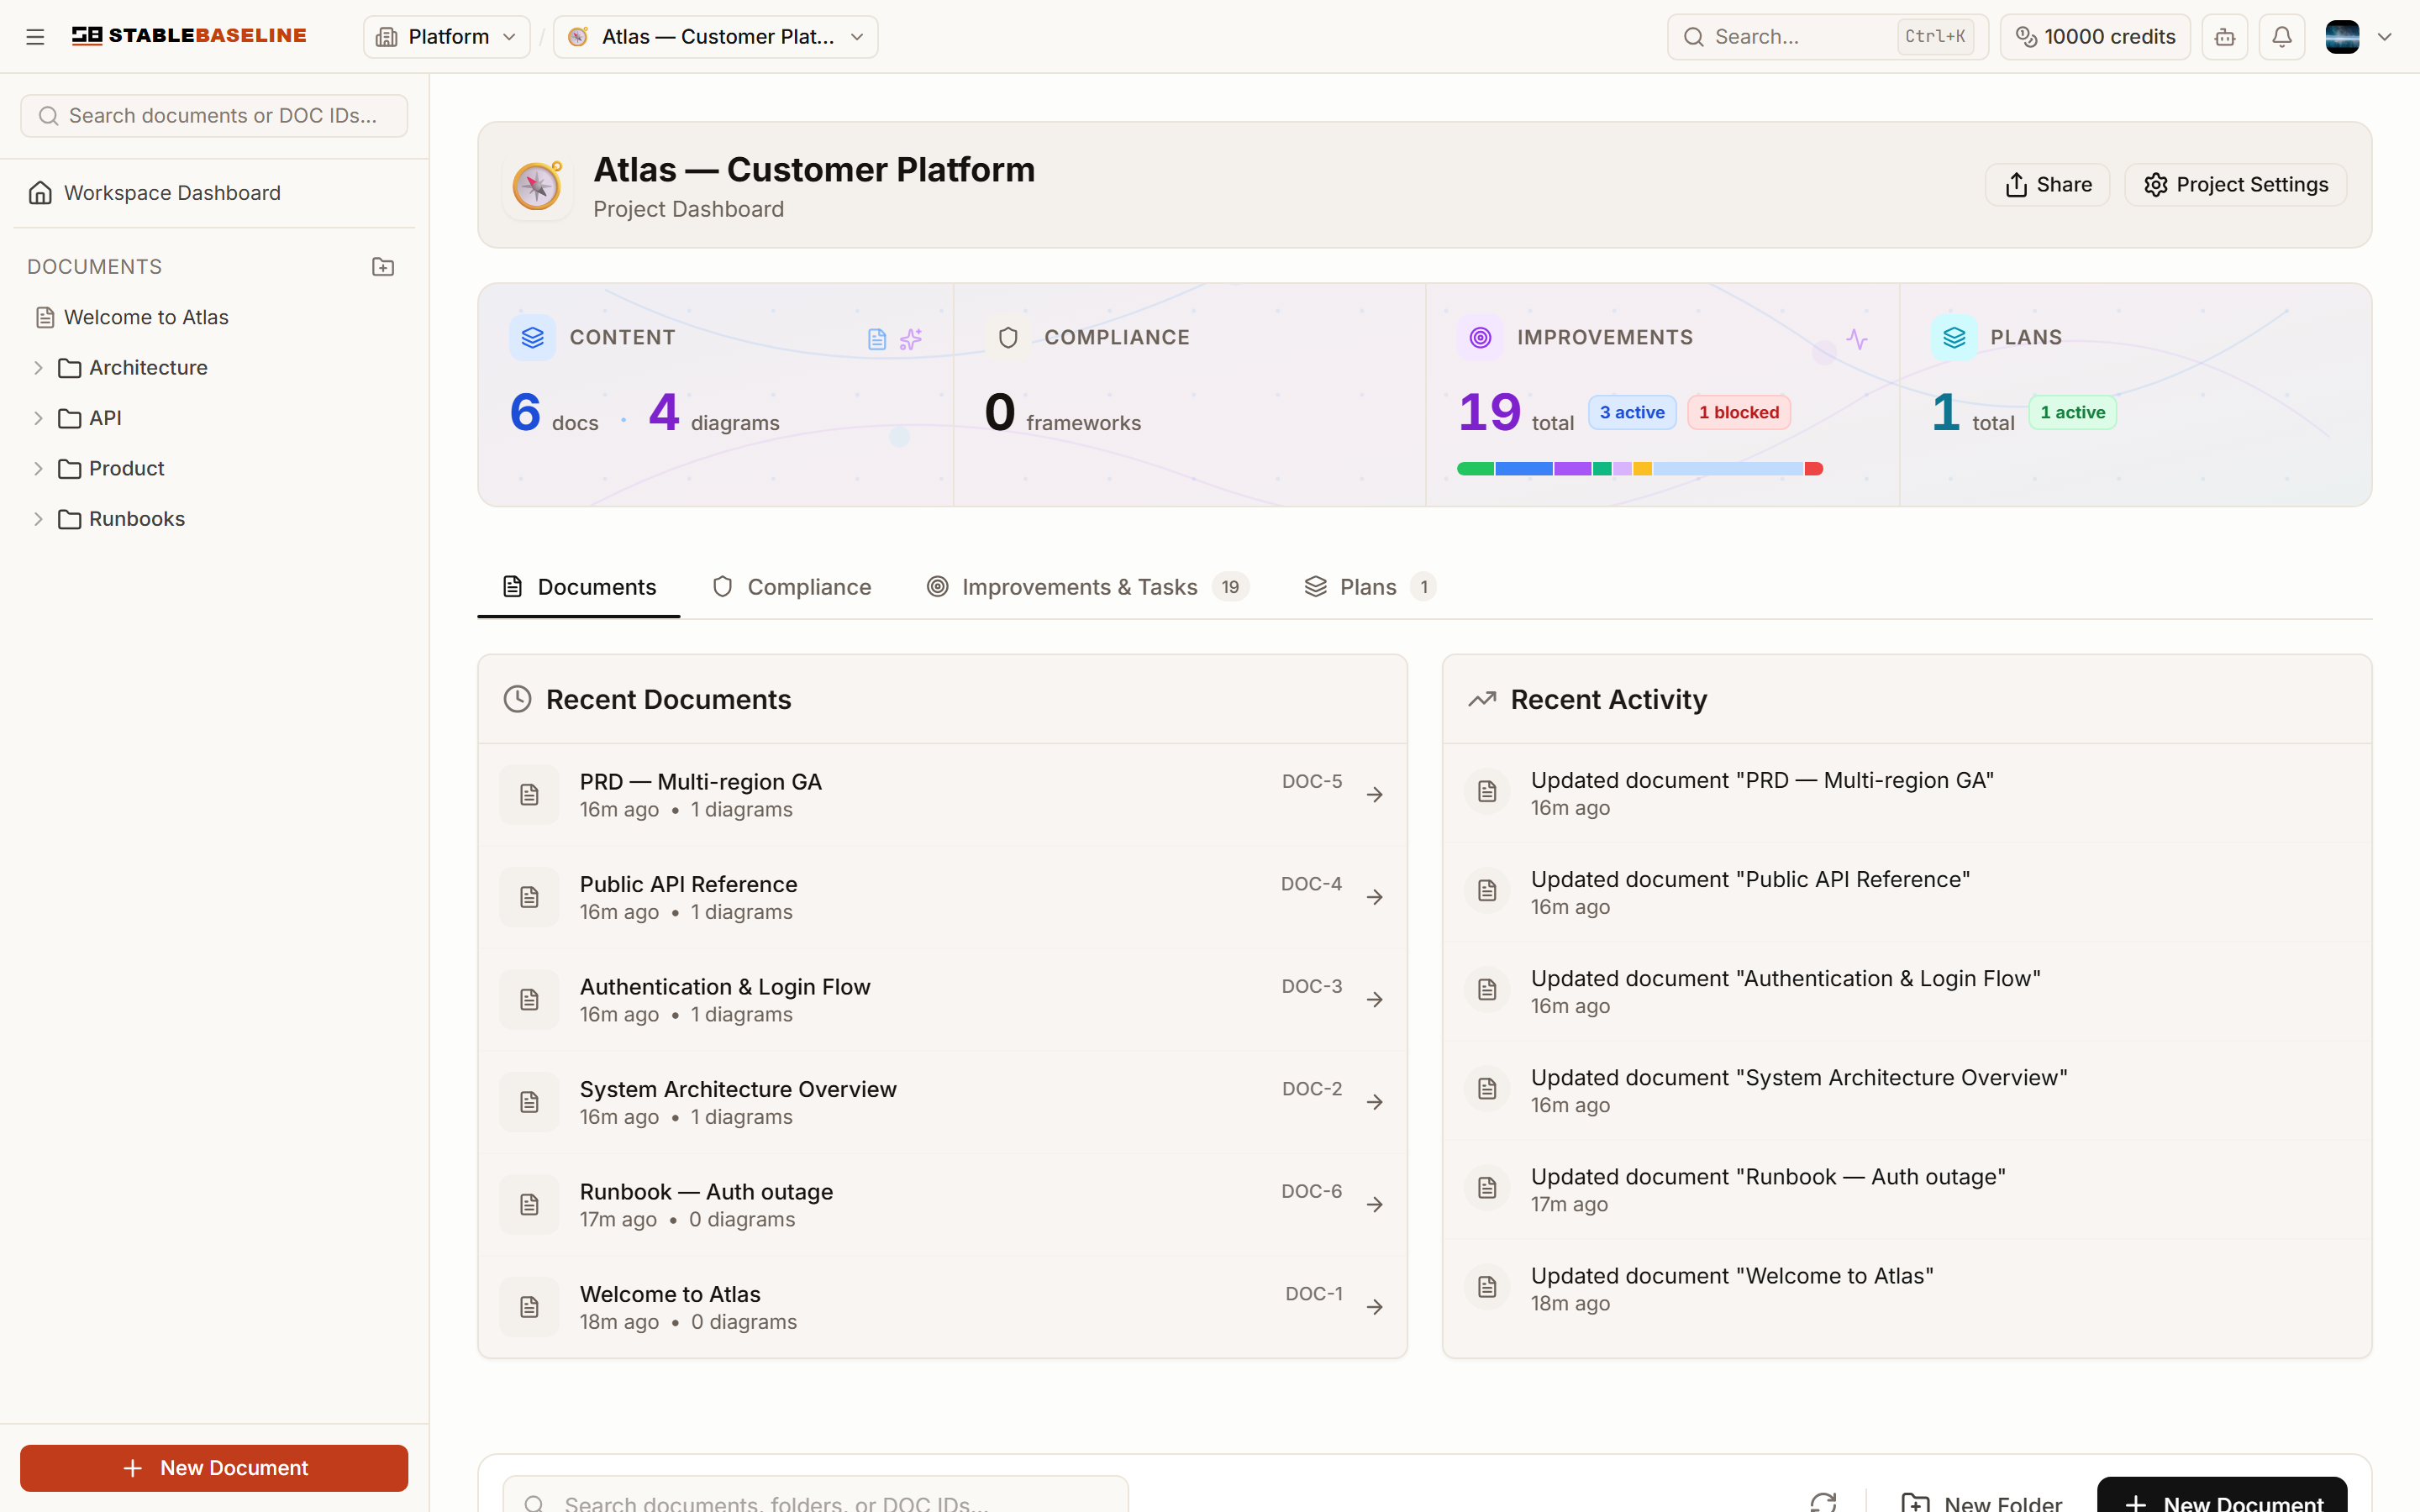Open activity Updated document "Public API Reference"

pos(1906,892)
